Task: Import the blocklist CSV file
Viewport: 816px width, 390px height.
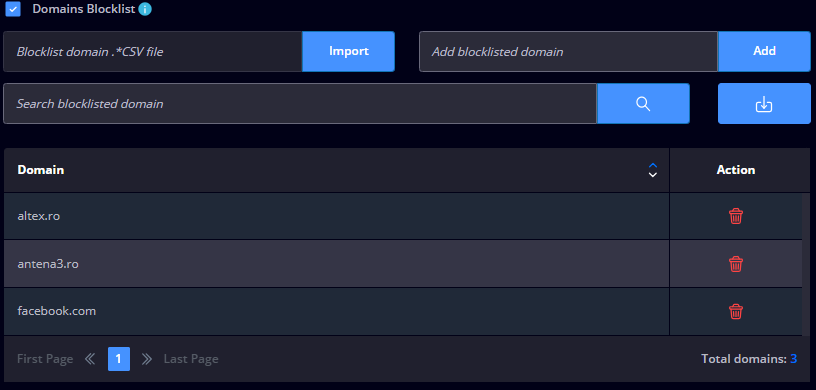Action: [349, 52]
